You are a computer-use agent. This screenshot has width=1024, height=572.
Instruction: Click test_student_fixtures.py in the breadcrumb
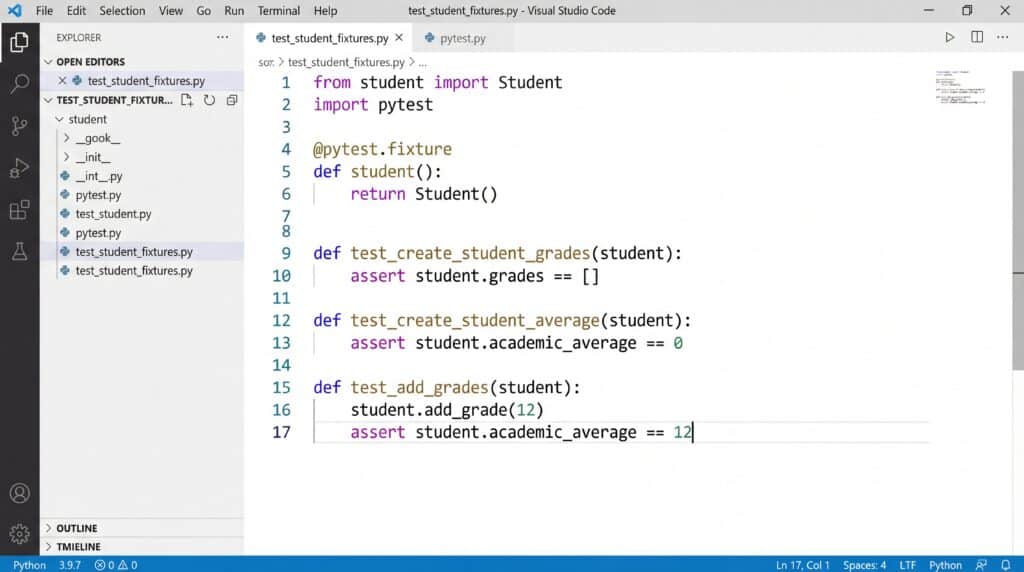coord(346,62)
